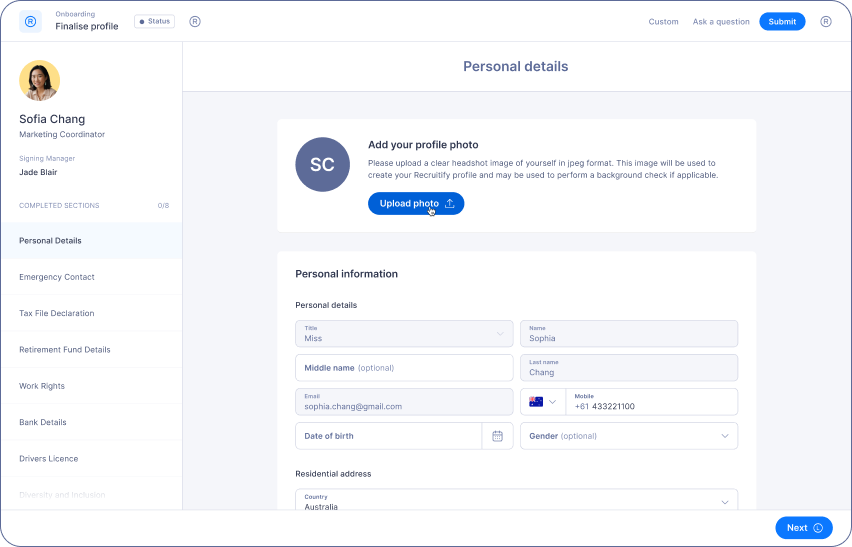Click the Sofia Chang name in sidebar

52,119
